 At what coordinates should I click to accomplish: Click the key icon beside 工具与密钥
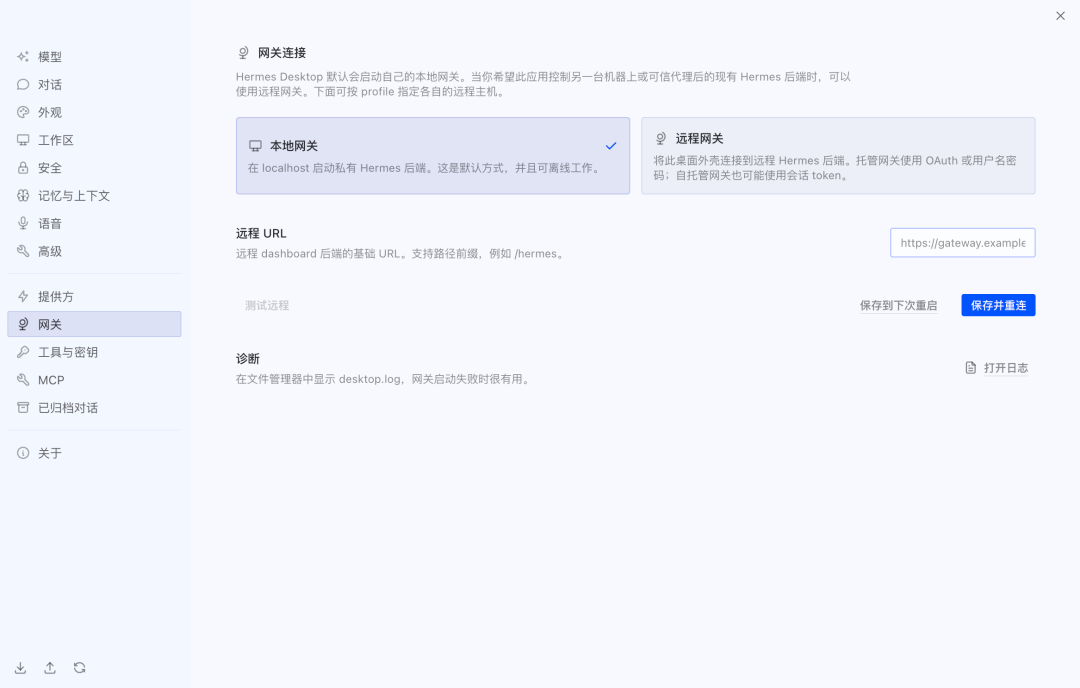(23, 352)
